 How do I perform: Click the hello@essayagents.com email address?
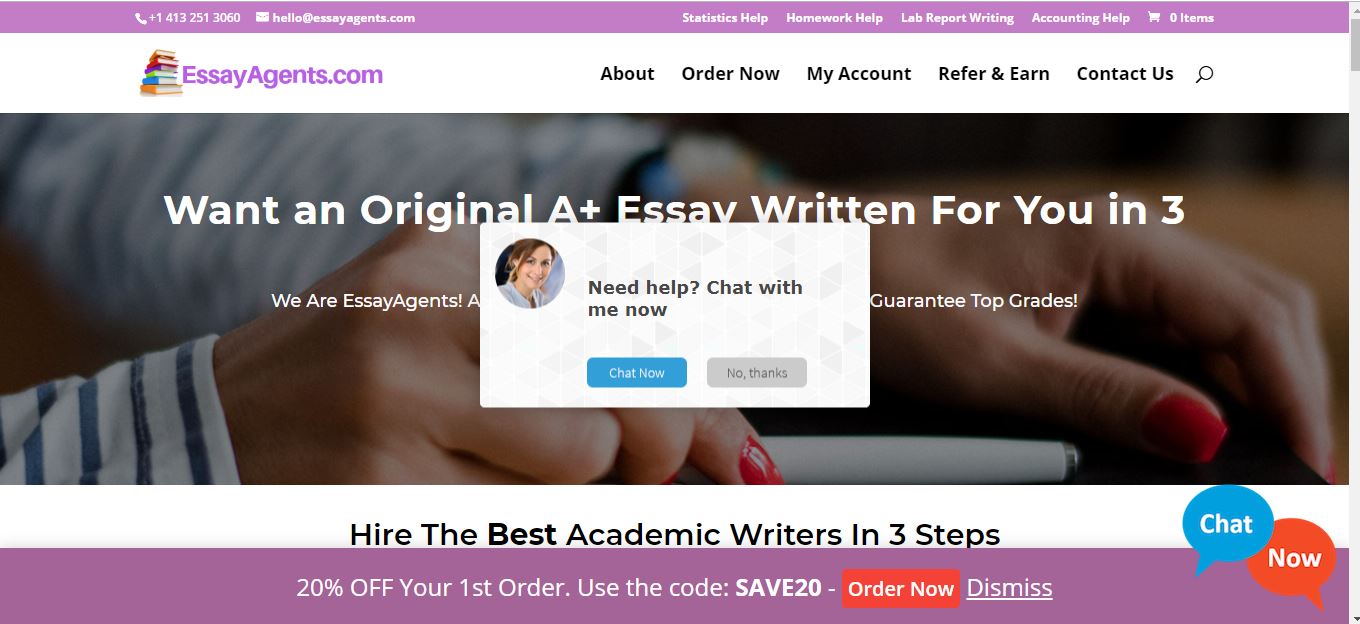coord(343,17)
